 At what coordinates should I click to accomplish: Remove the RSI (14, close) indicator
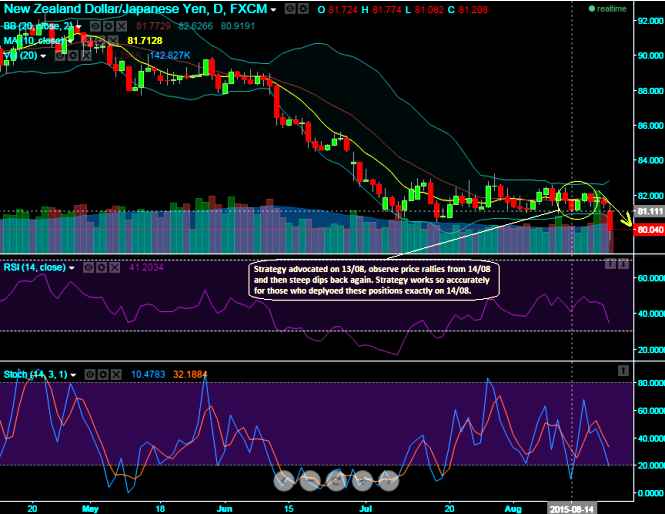click(x=115, y=268)
